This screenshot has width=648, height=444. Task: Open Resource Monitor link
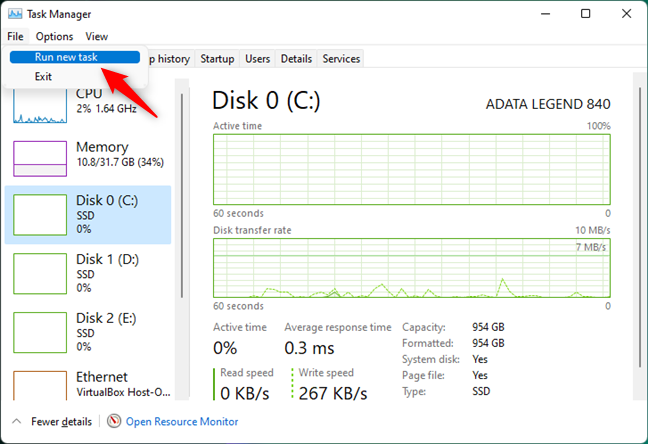[x=182, y=422]
